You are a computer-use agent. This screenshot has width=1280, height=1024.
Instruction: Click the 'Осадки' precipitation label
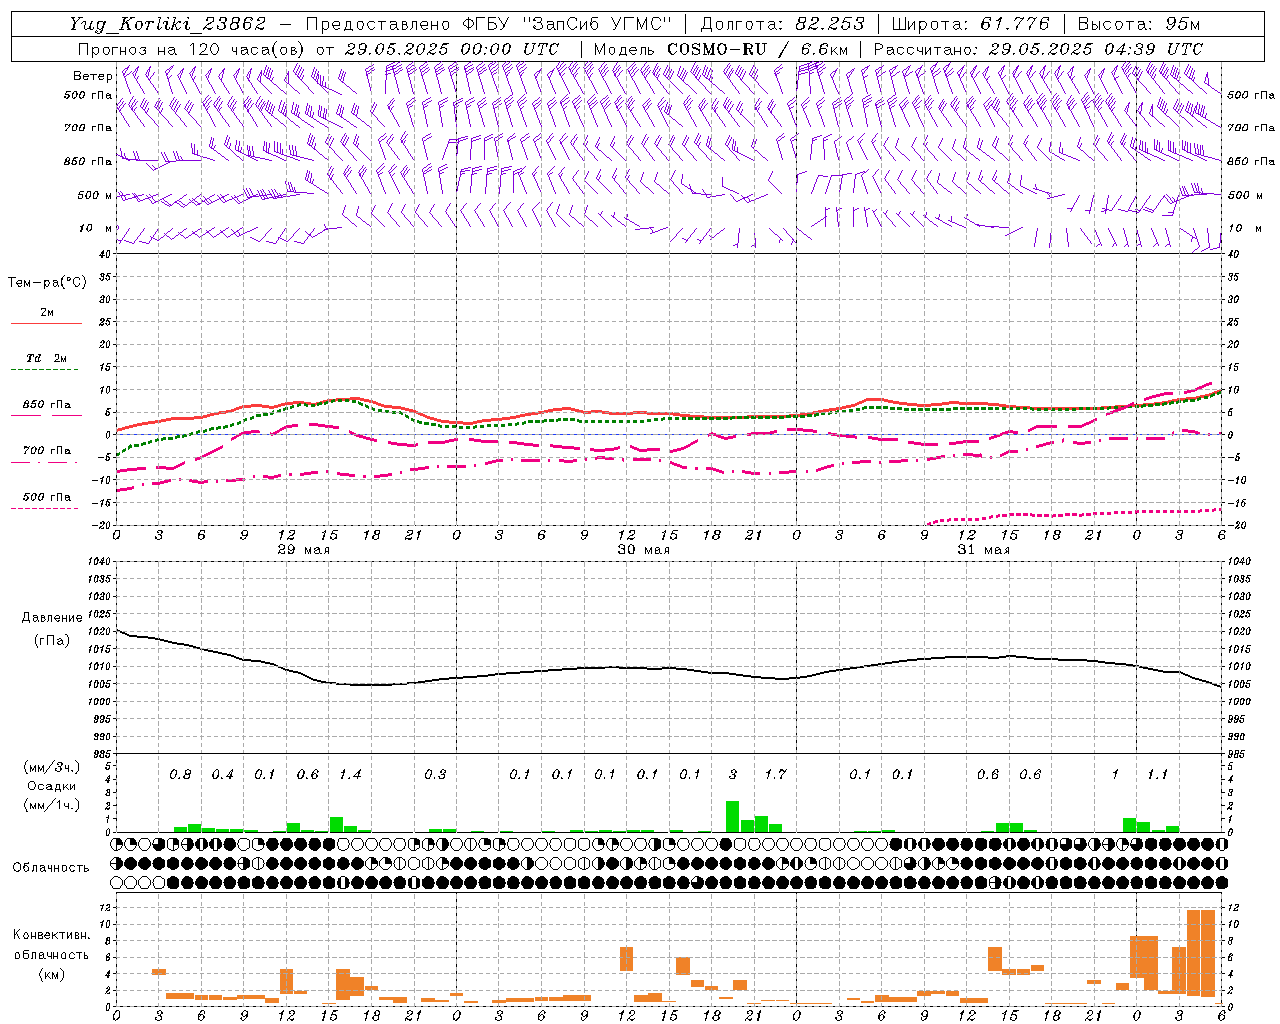(51, 786)
